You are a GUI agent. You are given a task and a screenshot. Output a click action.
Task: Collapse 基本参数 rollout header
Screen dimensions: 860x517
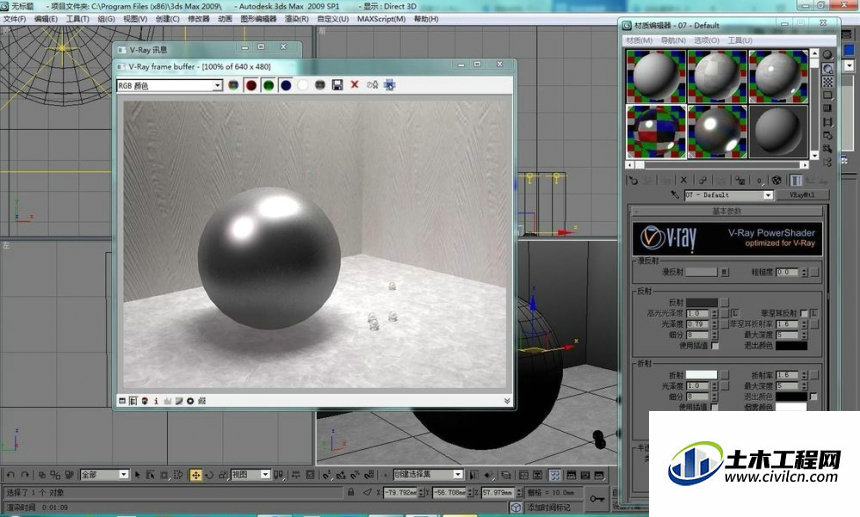click(x=727, y=211)
